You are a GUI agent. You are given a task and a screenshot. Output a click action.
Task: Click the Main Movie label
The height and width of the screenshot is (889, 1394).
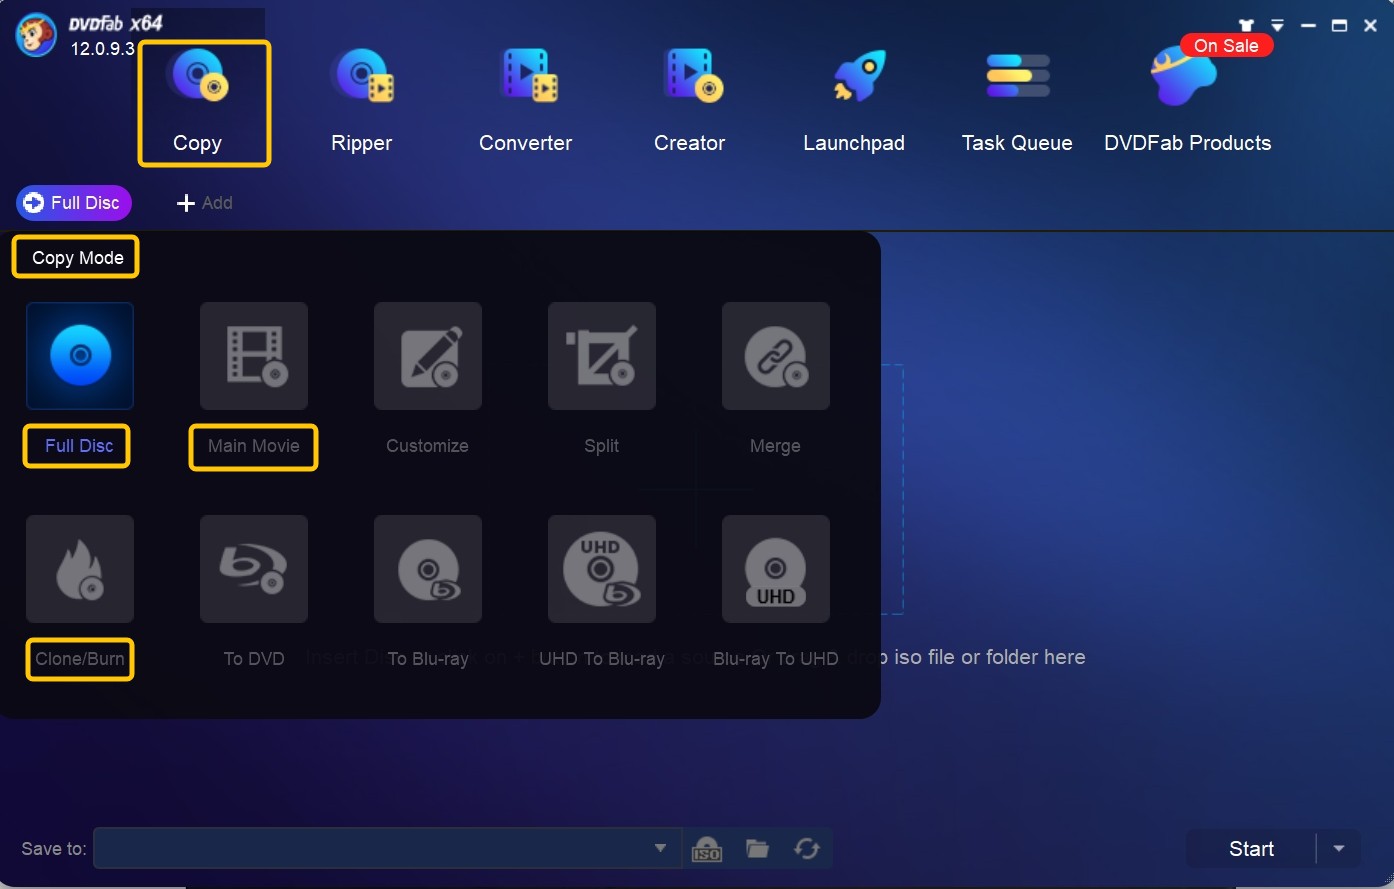click(x=254, y=446)
